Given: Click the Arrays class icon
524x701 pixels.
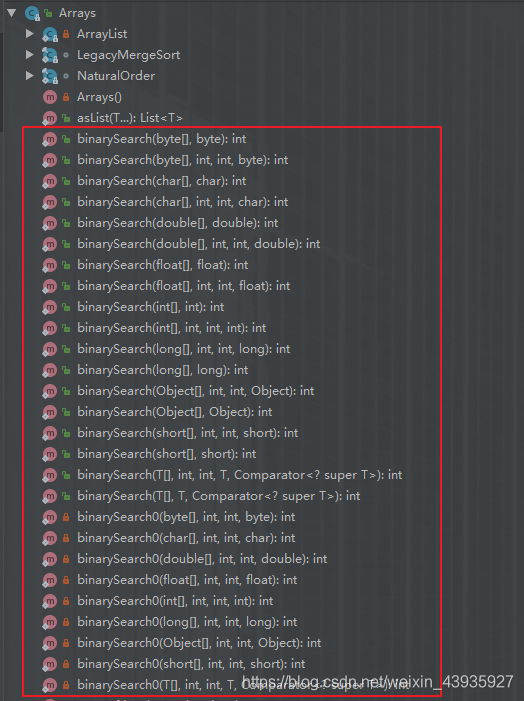Looking at the screenshot, I should 32,13.
